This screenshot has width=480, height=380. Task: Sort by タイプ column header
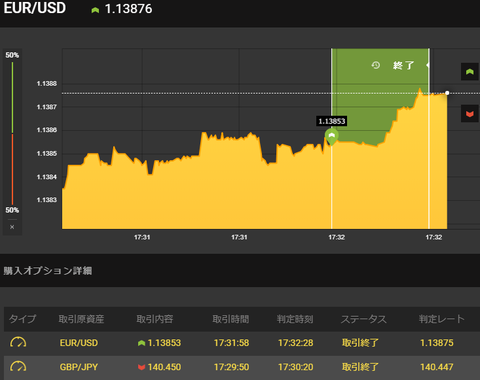[x=22, y=319]
